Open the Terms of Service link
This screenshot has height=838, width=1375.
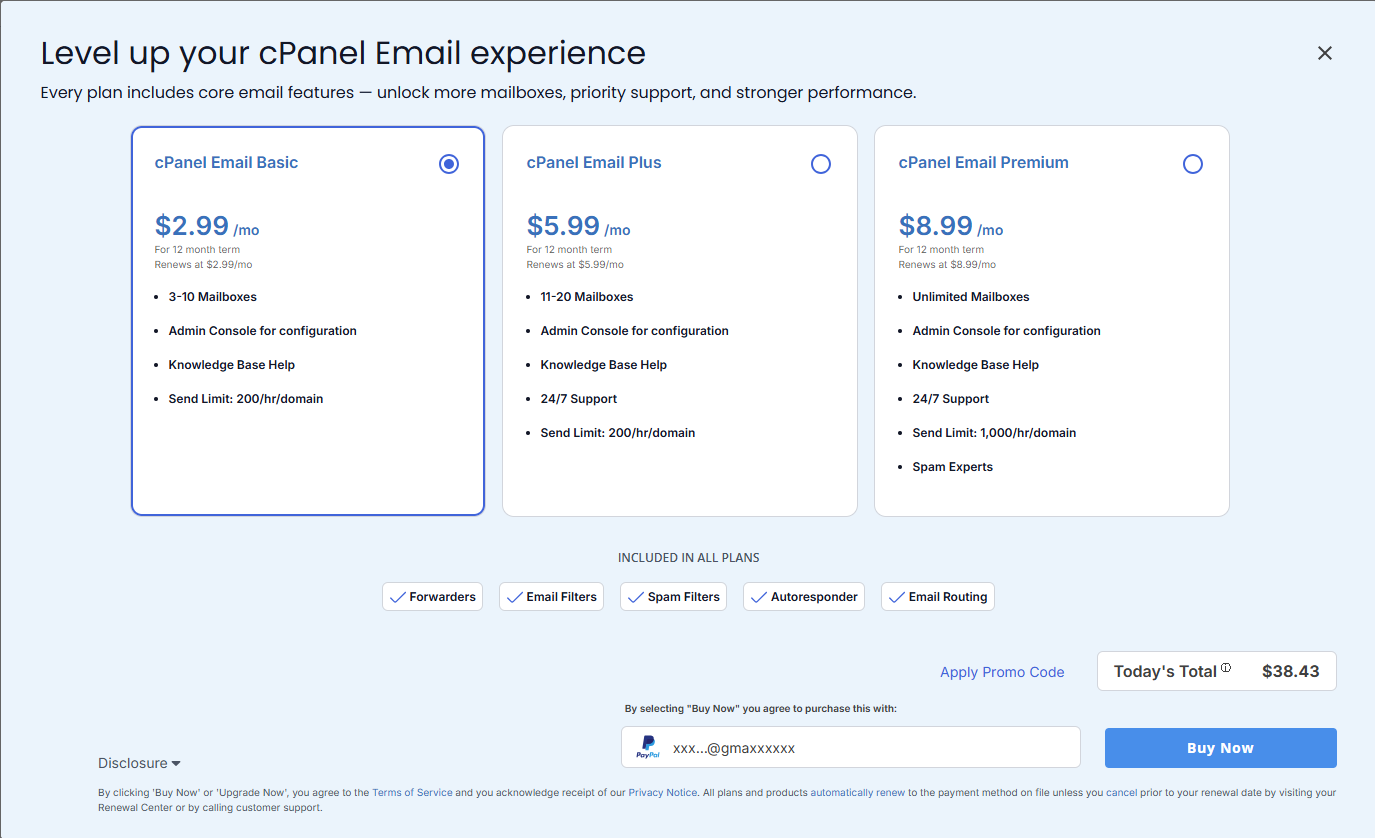[412, 792]
